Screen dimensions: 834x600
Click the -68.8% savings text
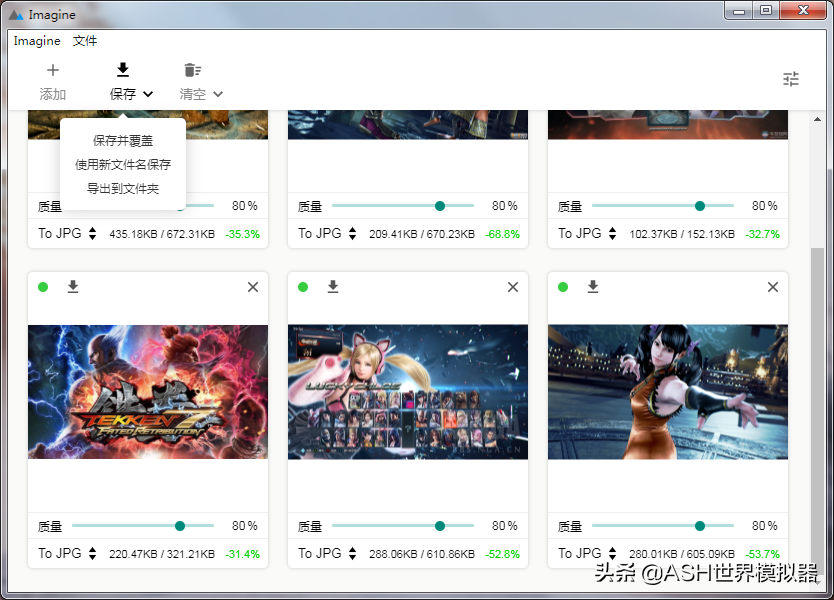503,234
